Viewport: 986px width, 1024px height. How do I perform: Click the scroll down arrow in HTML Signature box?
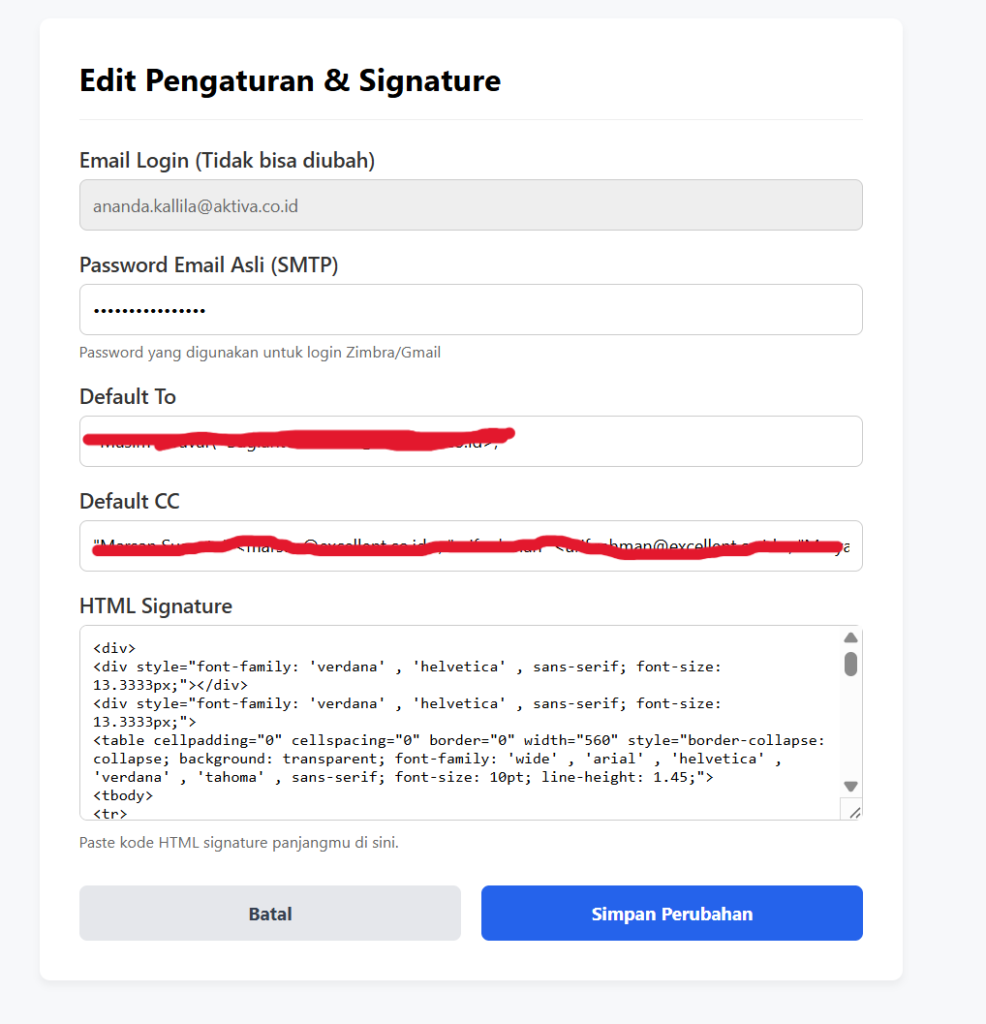851,786
